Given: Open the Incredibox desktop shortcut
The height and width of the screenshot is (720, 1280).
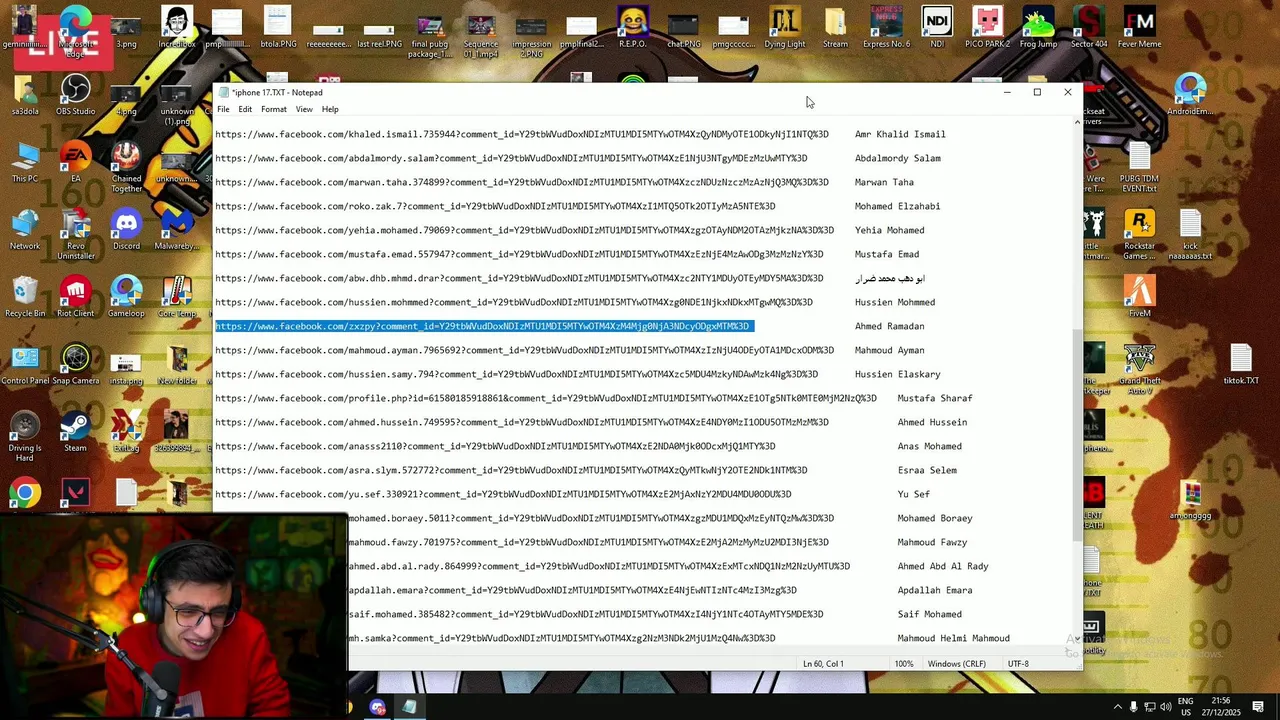Looking at the screenshot, I should coord(177,28).
